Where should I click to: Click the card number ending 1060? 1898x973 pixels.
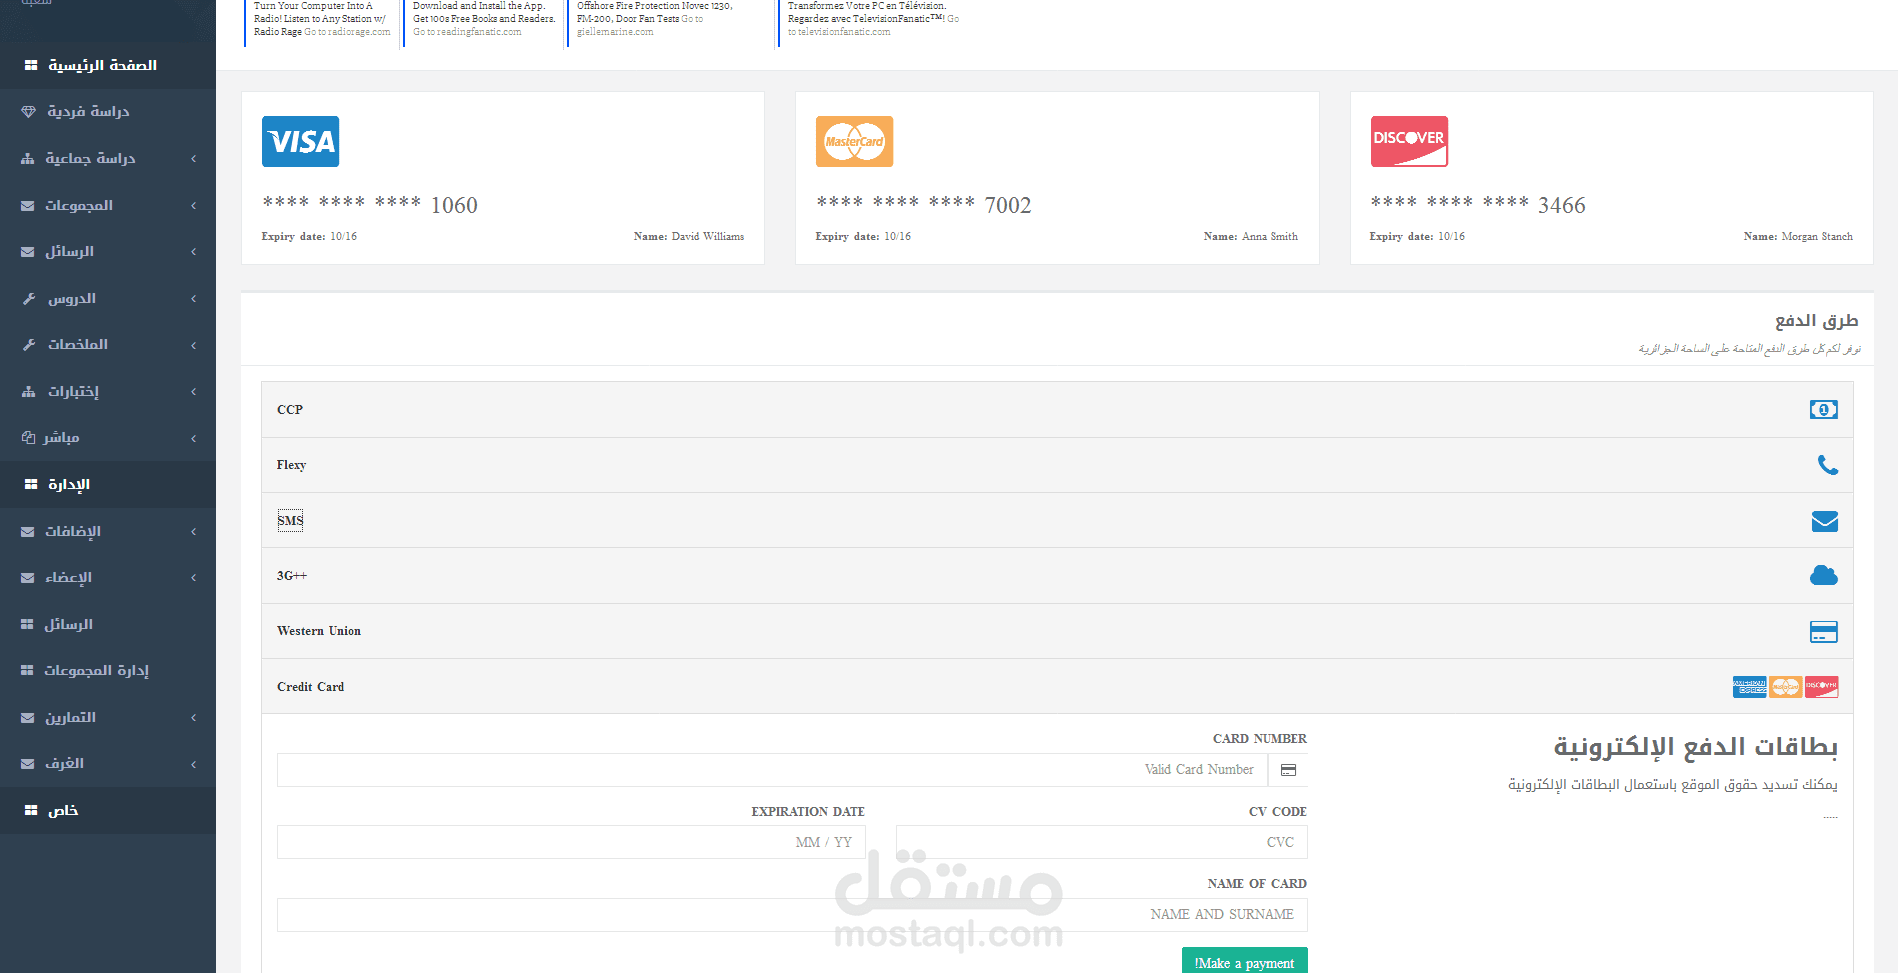[x=370, y=205]
